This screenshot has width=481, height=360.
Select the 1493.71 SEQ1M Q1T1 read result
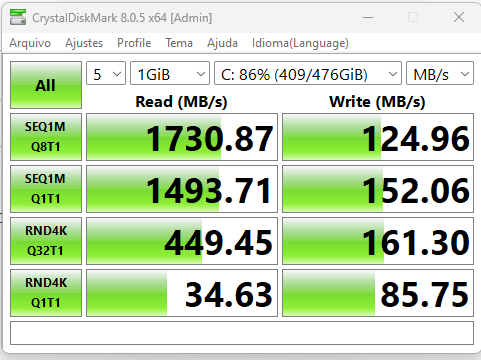point(182,189)
